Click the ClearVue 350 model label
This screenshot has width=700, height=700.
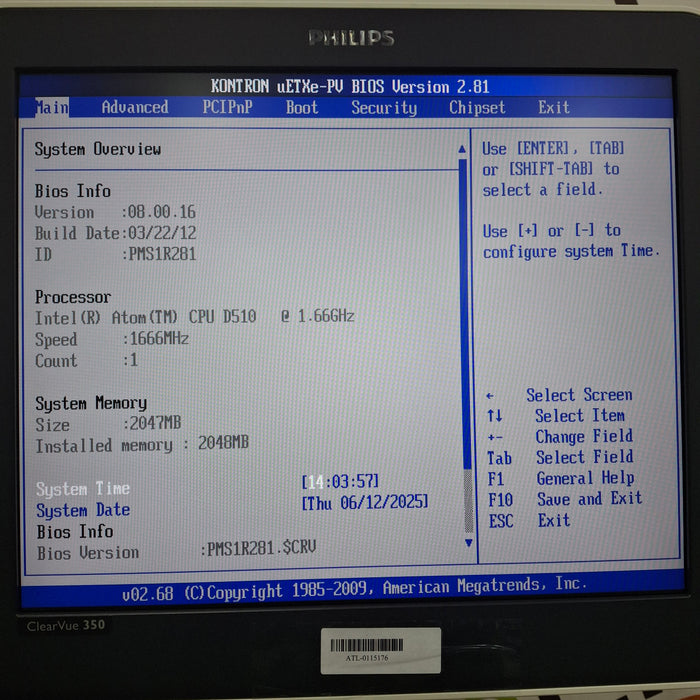[x=66, y=625]
